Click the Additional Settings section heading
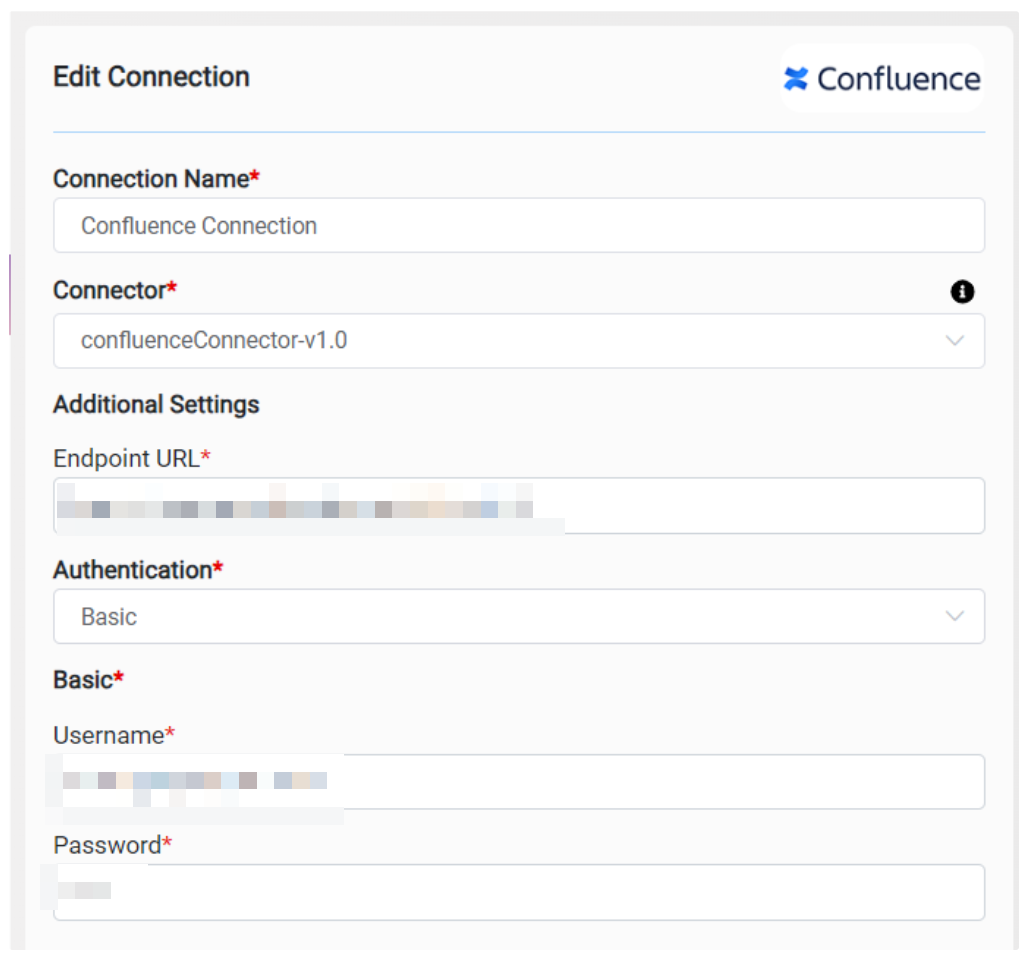Screen dimensions: 1033x971 (156, 405)
